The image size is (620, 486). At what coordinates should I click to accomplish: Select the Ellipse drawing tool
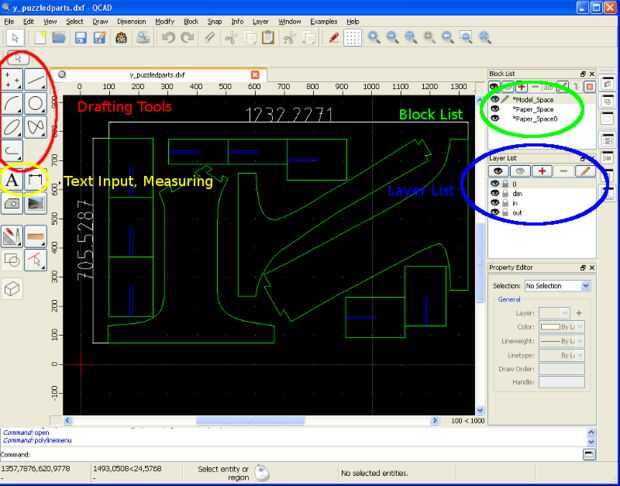point(12,127)
